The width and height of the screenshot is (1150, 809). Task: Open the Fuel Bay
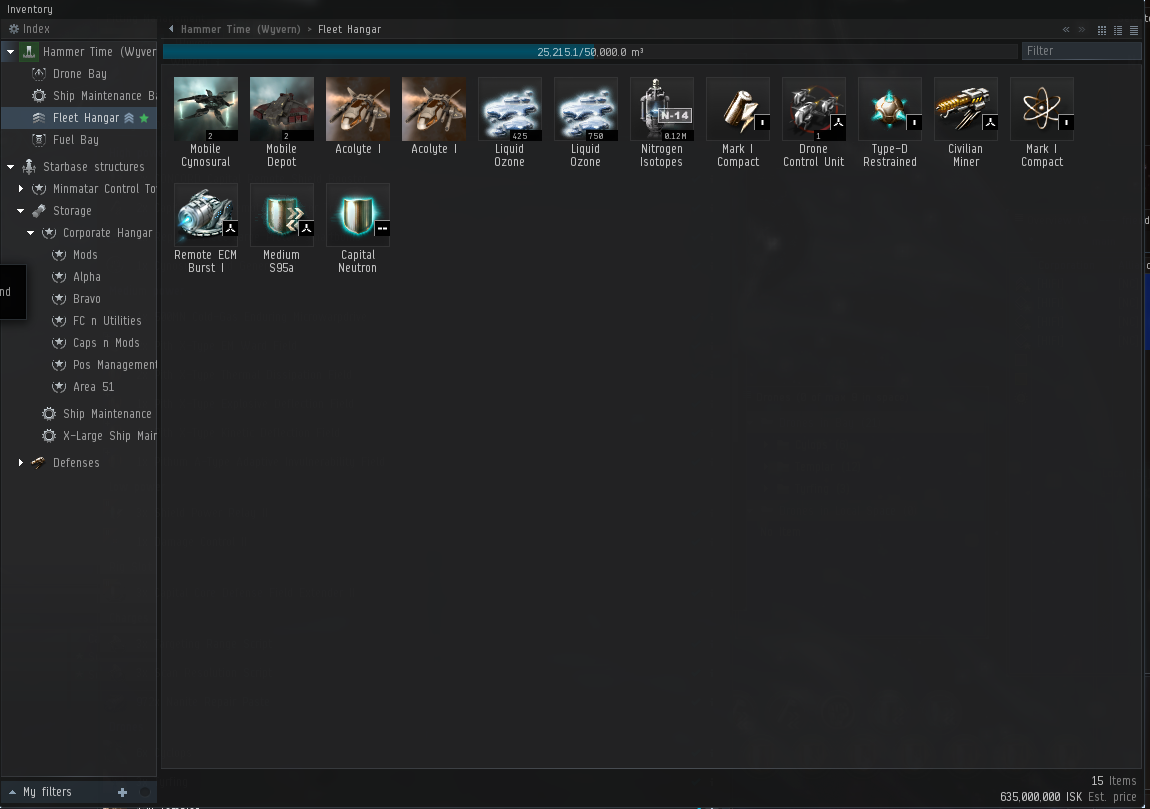point(75,139)
